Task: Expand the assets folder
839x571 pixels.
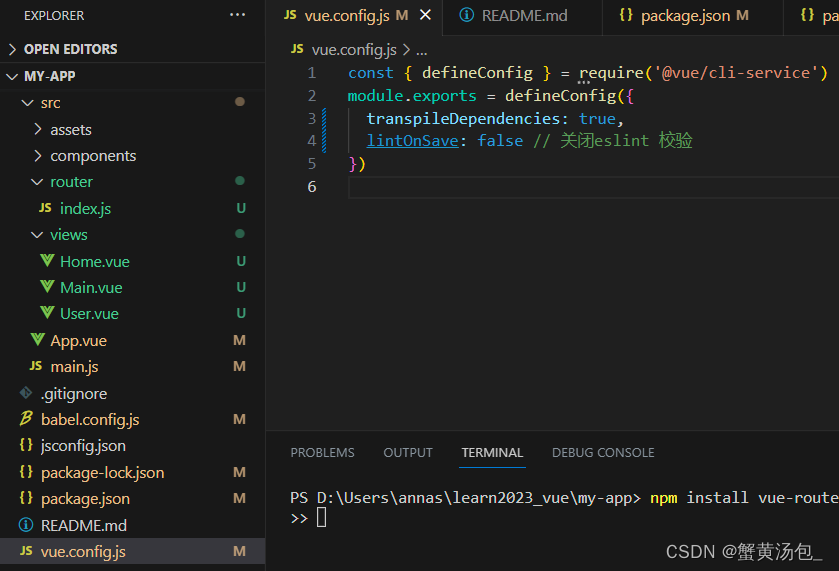Action: [37, 129]
